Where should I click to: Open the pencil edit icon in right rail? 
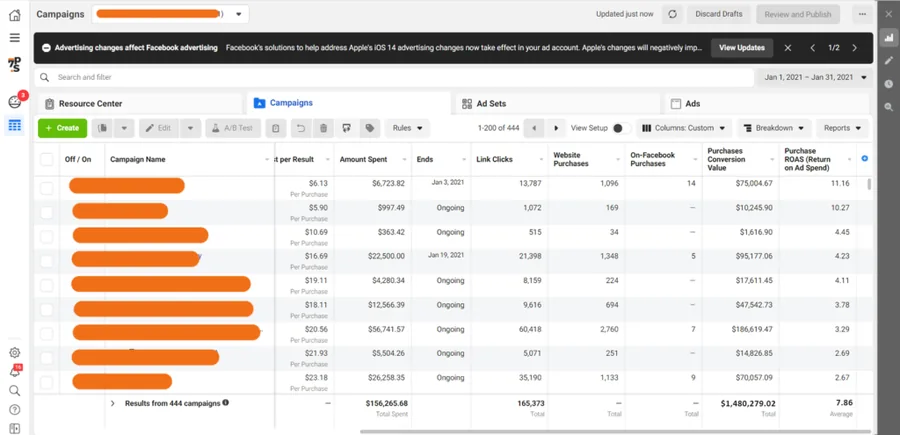(x=889, y=60)
